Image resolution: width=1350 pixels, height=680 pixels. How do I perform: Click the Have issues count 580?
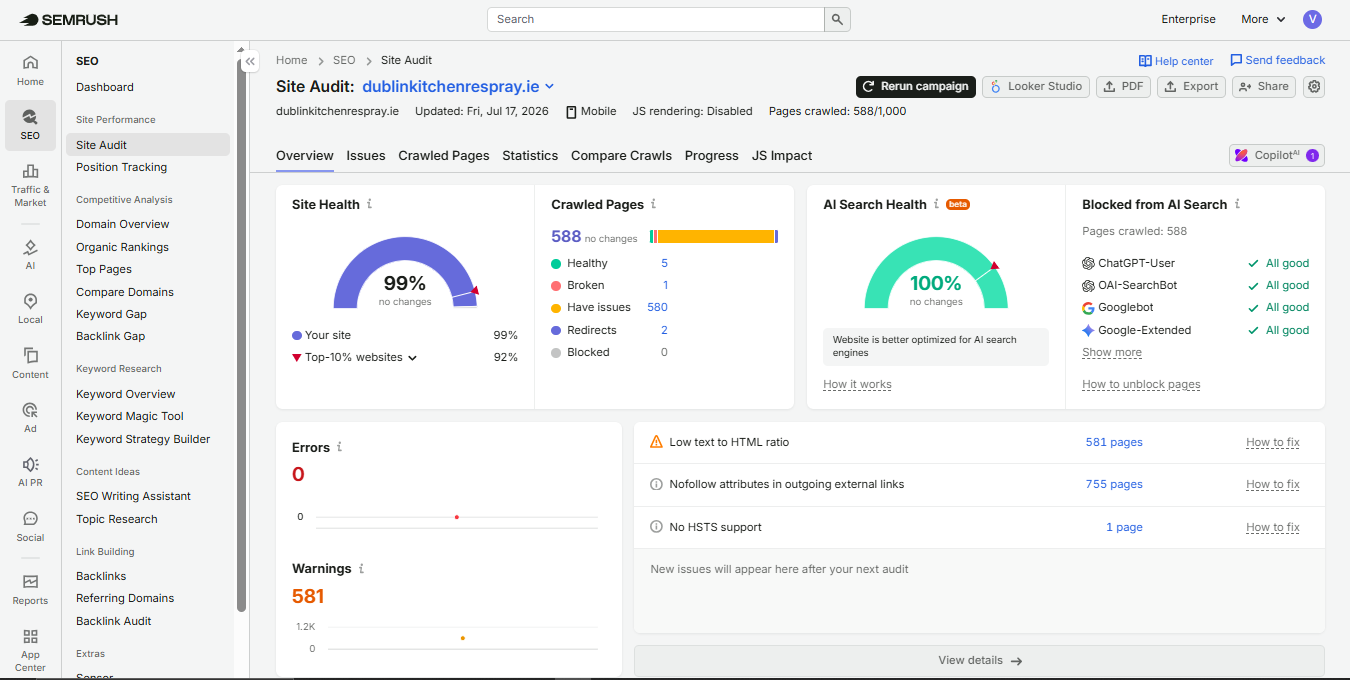tap(657, 307)
